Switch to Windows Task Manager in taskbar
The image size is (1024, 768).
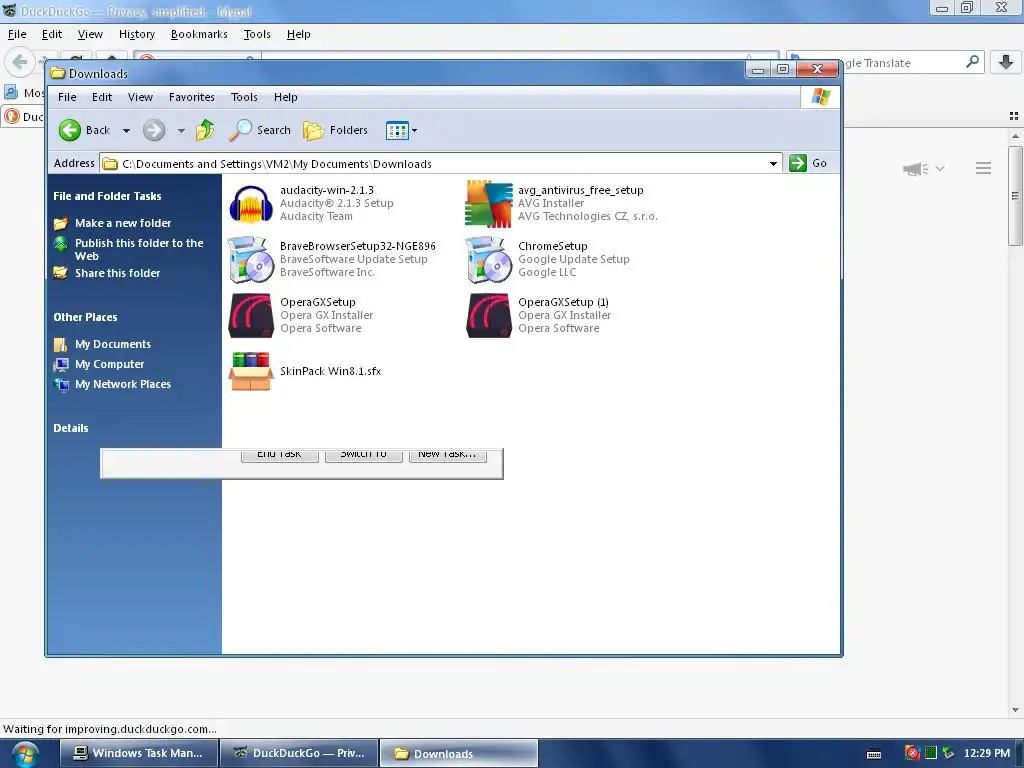(138, 753)
